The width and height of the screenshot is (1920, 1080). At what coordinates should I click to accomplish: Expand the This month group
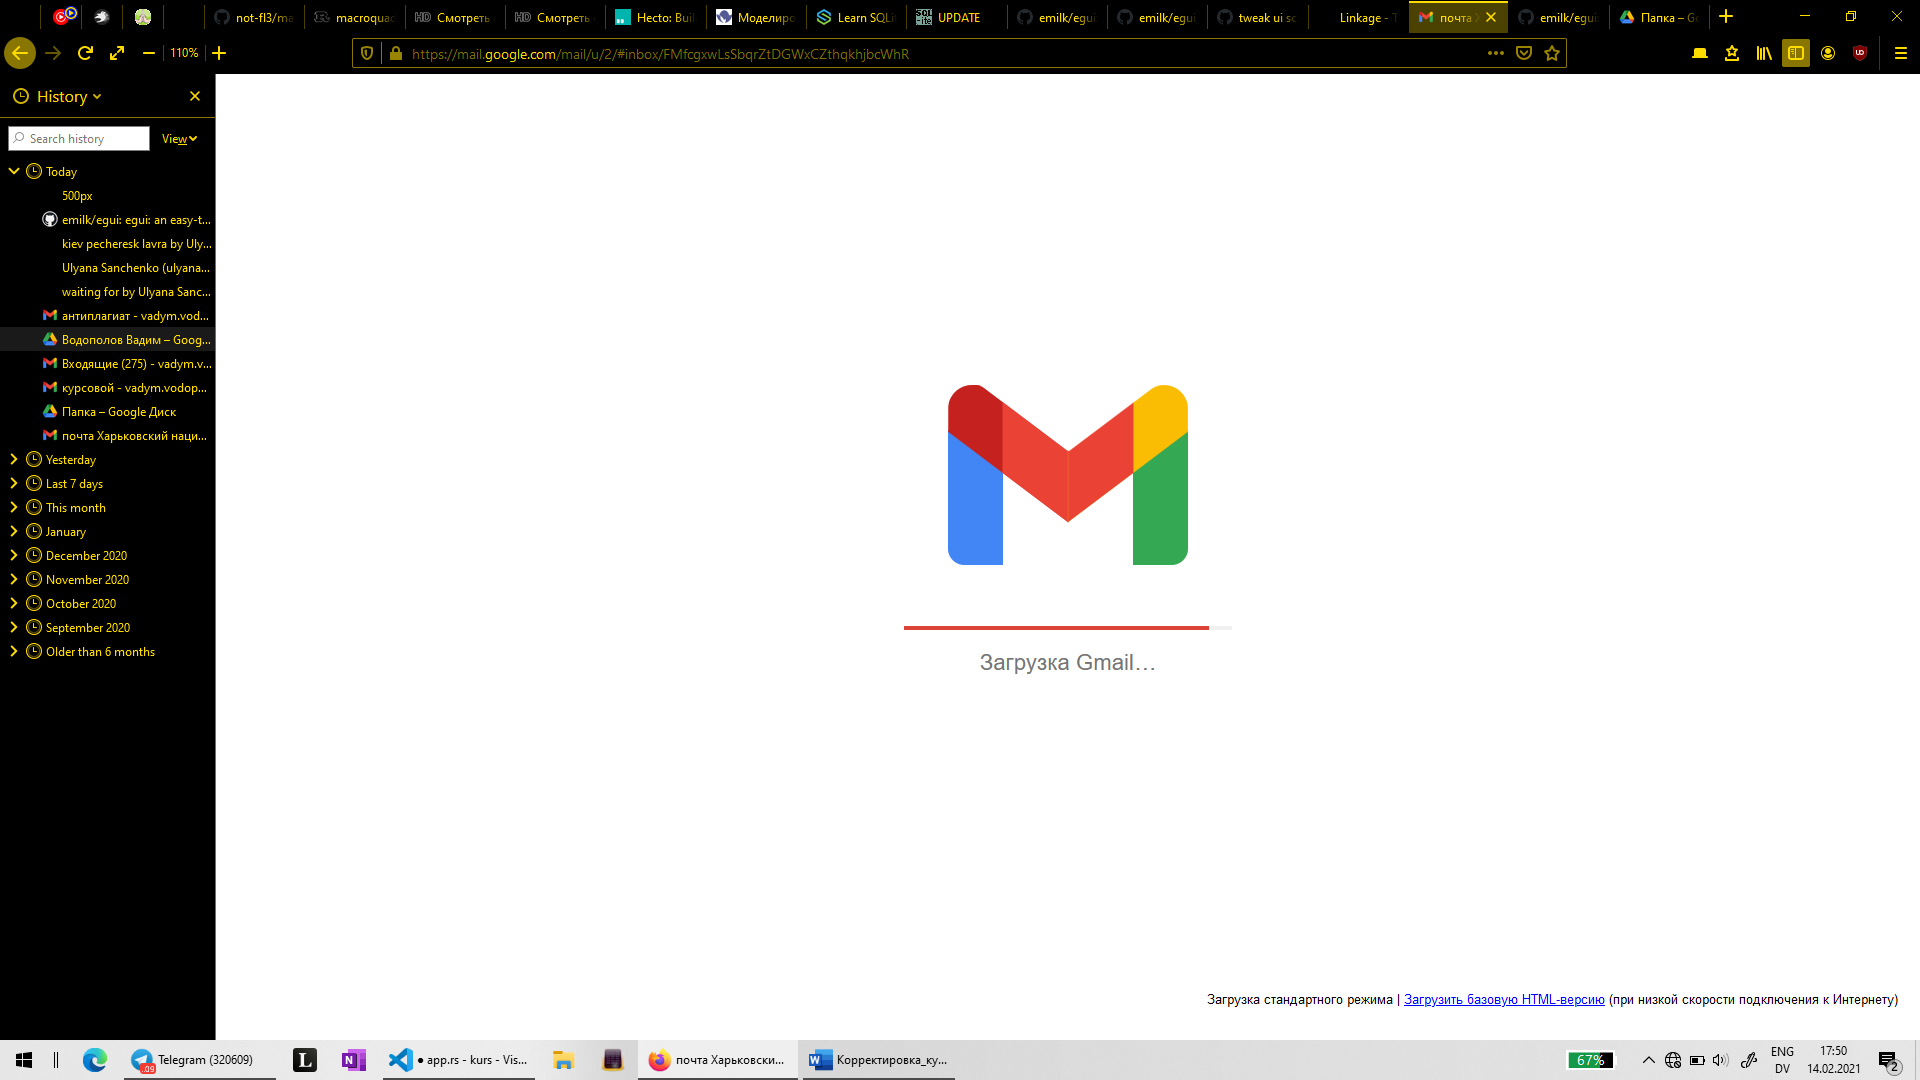click(14, 507)
